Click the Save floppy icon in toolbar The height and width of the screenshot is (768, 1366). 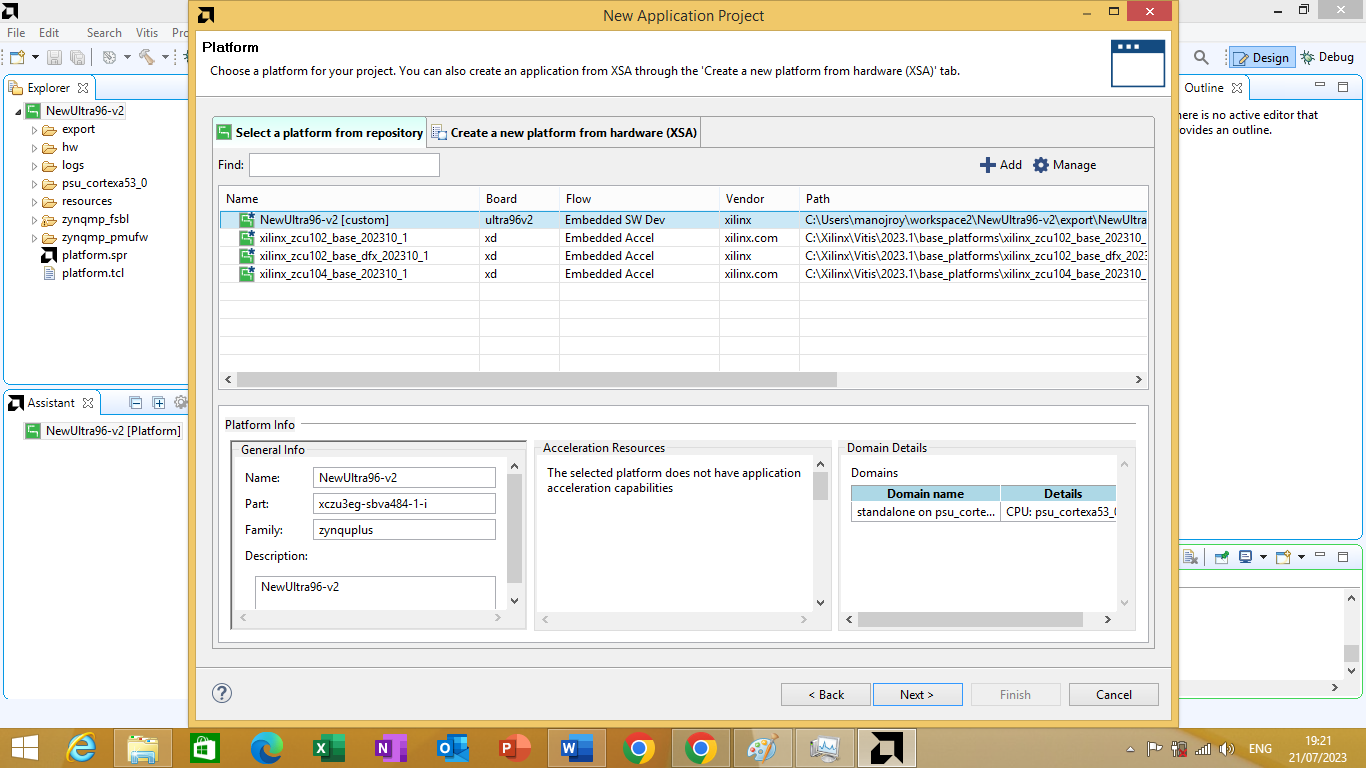[55, 58]
